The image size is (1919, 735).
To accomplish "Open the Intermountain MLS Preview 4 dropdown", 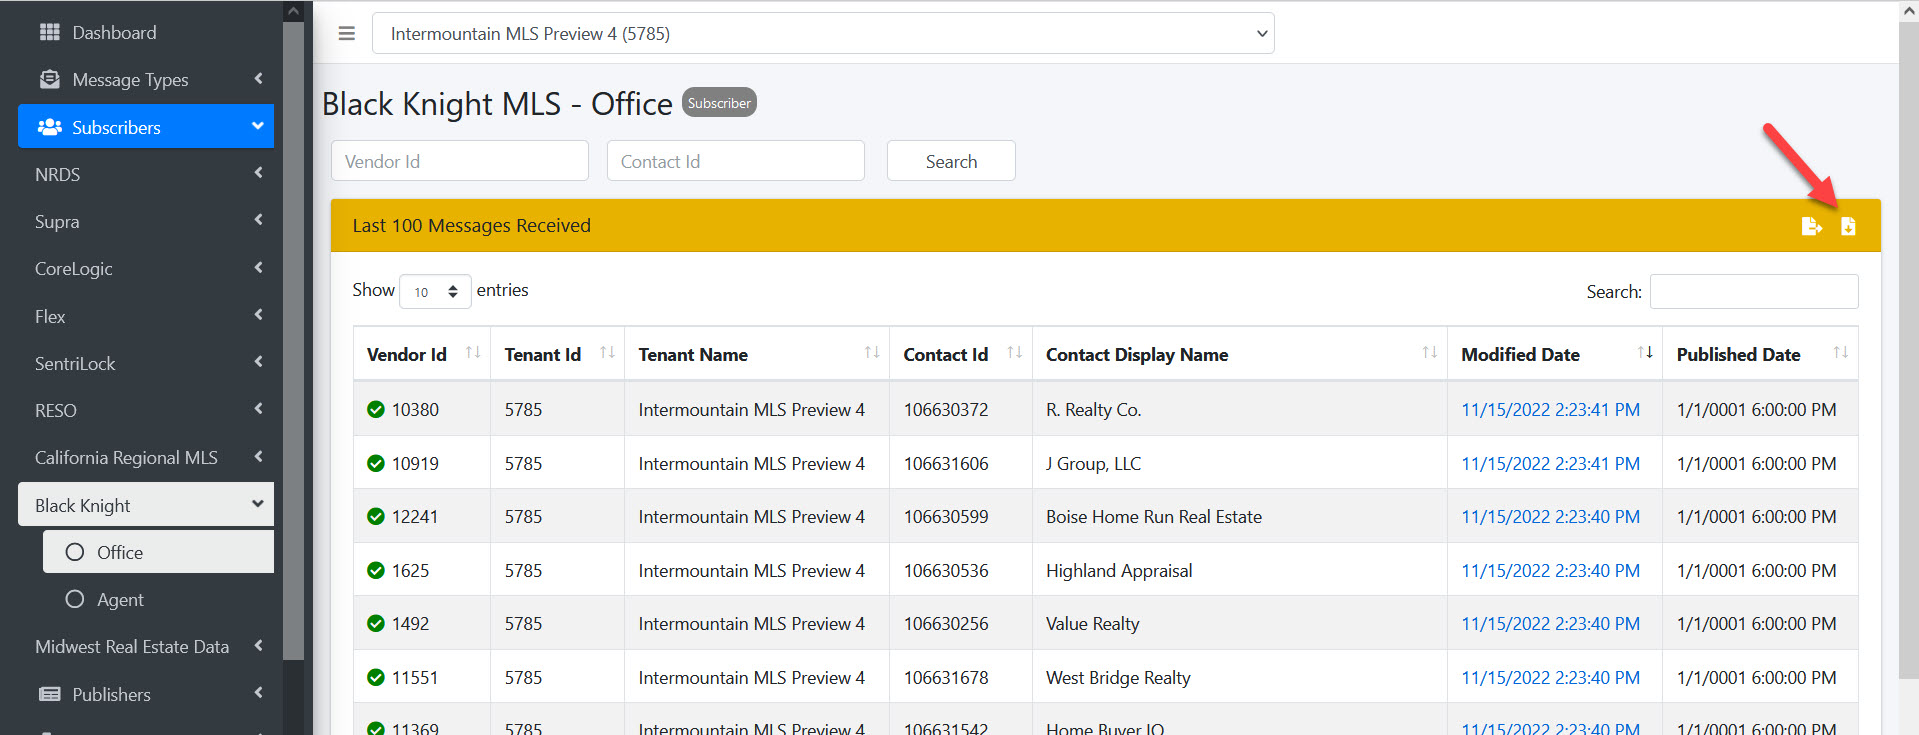I will (x=822, y=34).
